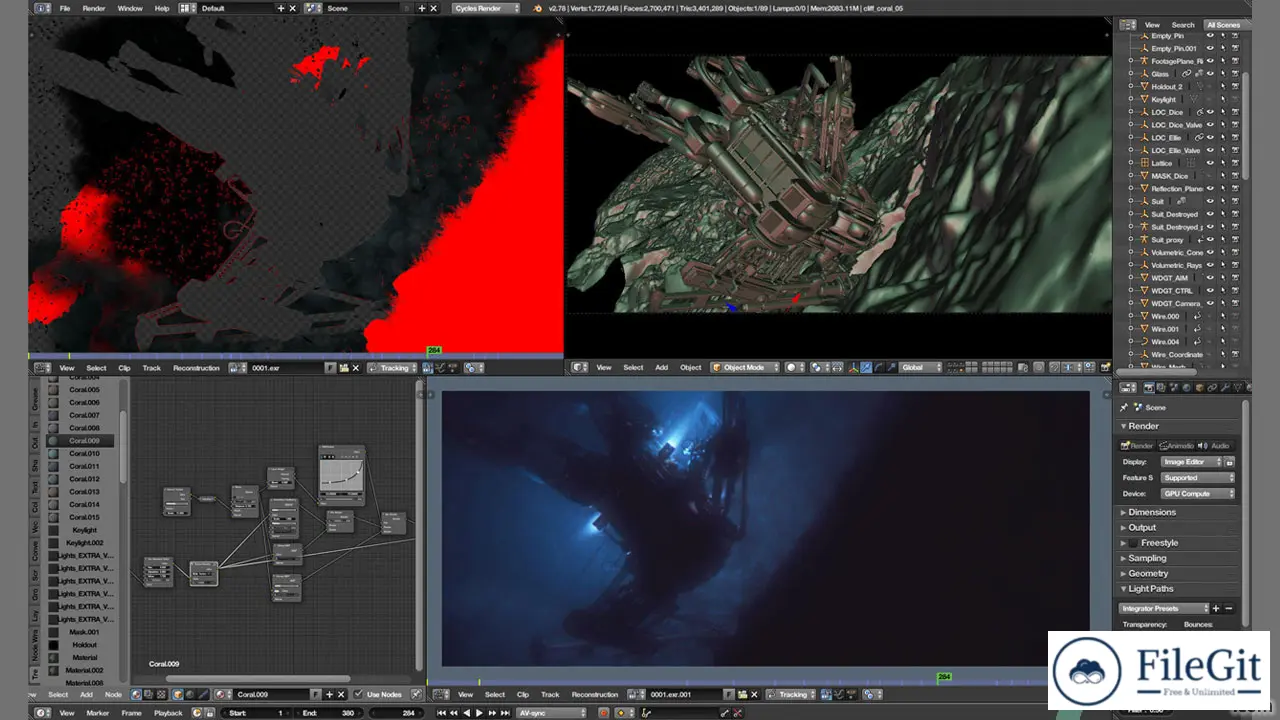Collapse the Light Paths panel
1280x720 pixels.
point(1151,589)
